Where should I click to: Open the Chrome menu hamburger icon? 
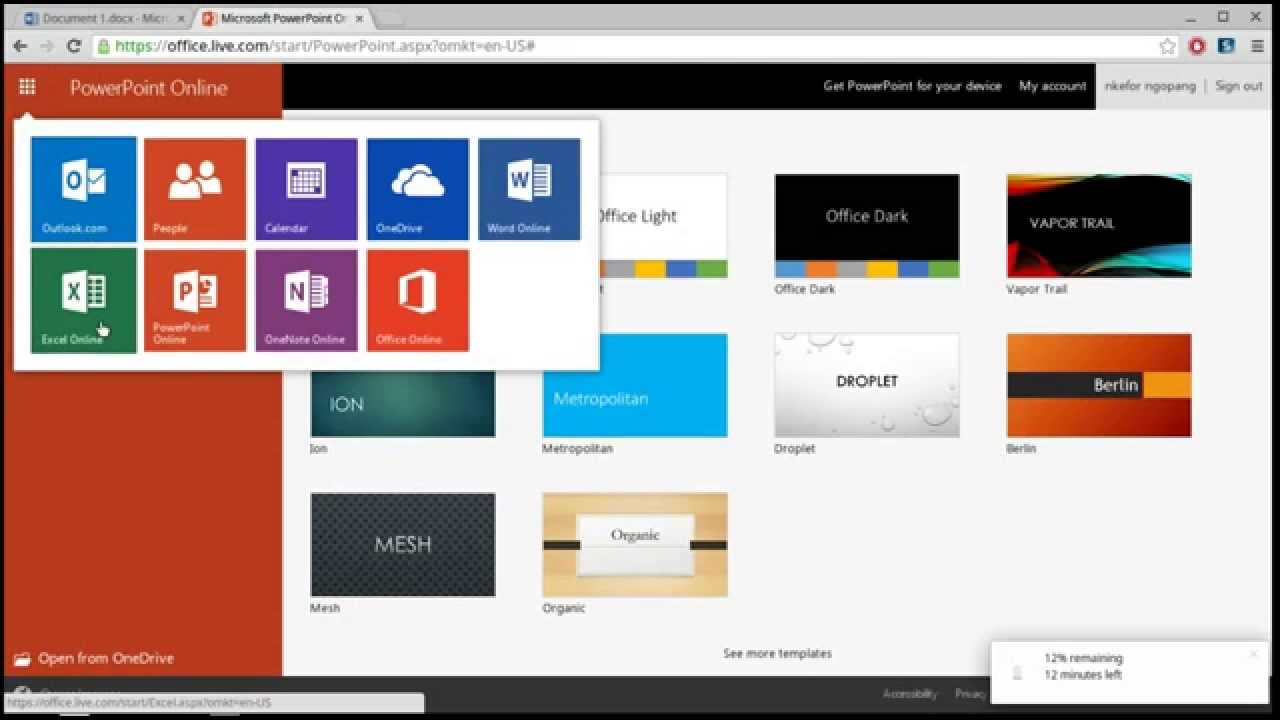coord(1257,46)
